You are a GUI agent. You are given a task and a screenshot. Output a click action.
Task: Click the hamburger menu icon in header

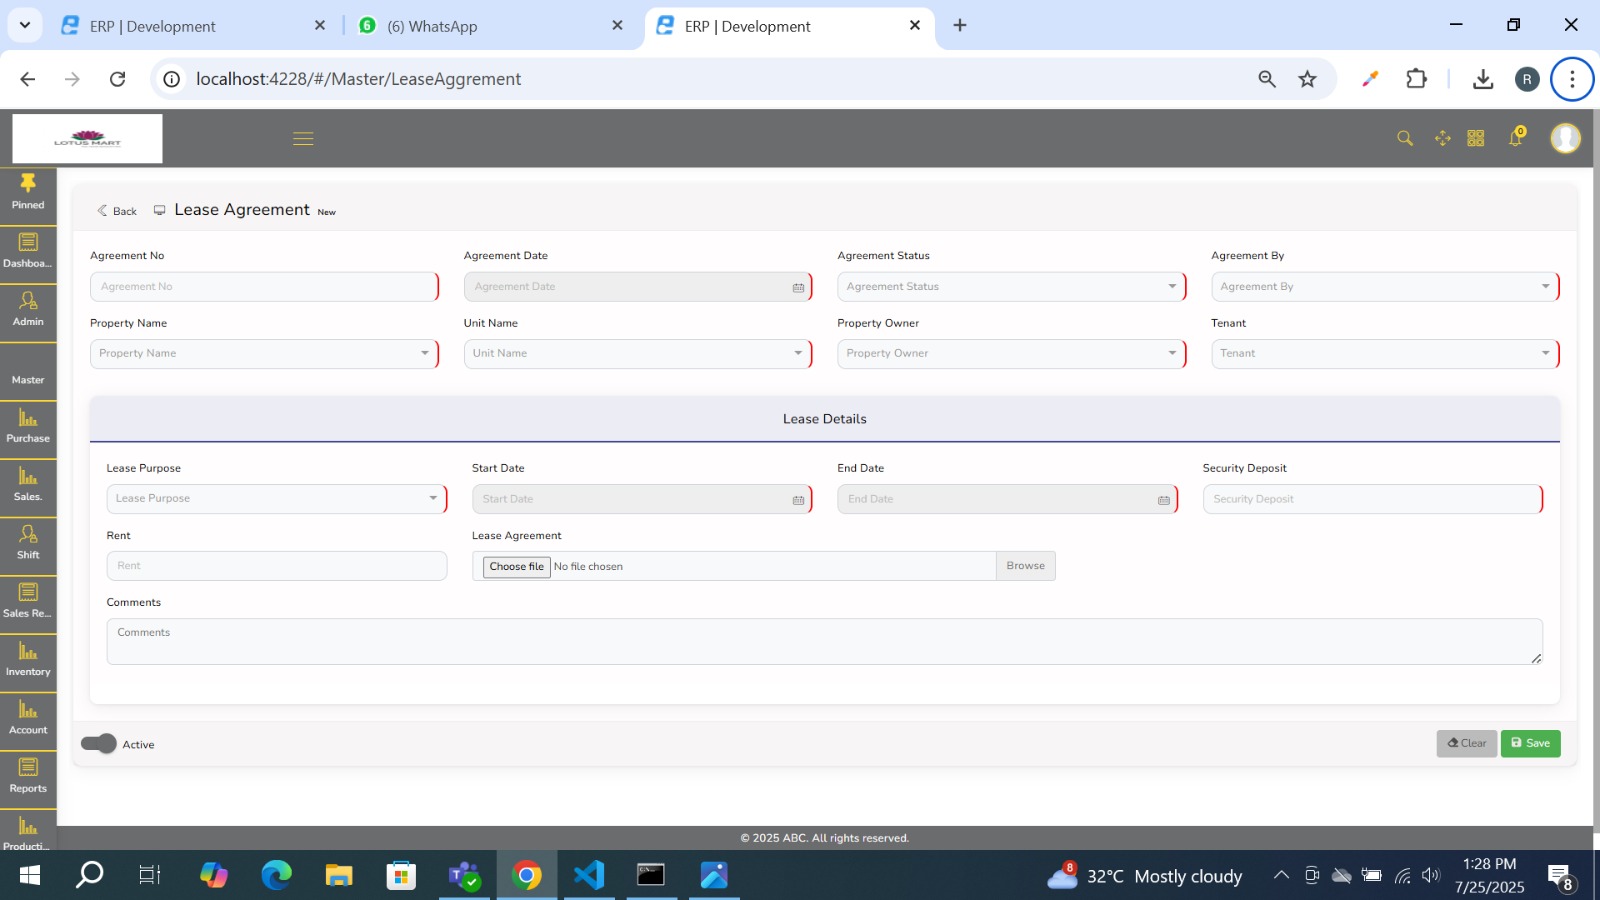(x=303, y=139)
